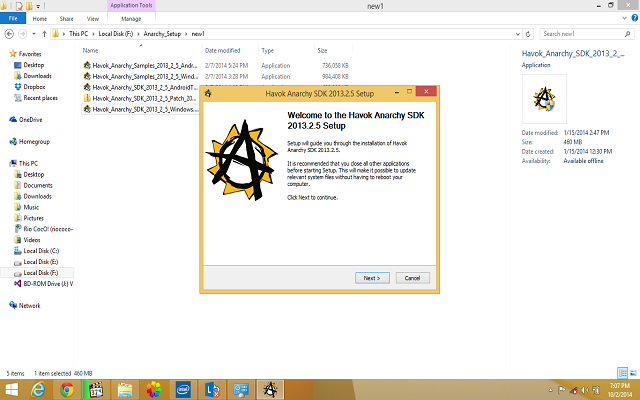Viewport: 640px width, 400px height.
Task: Open Lync icon on taskbar
Action: [212, 390]
